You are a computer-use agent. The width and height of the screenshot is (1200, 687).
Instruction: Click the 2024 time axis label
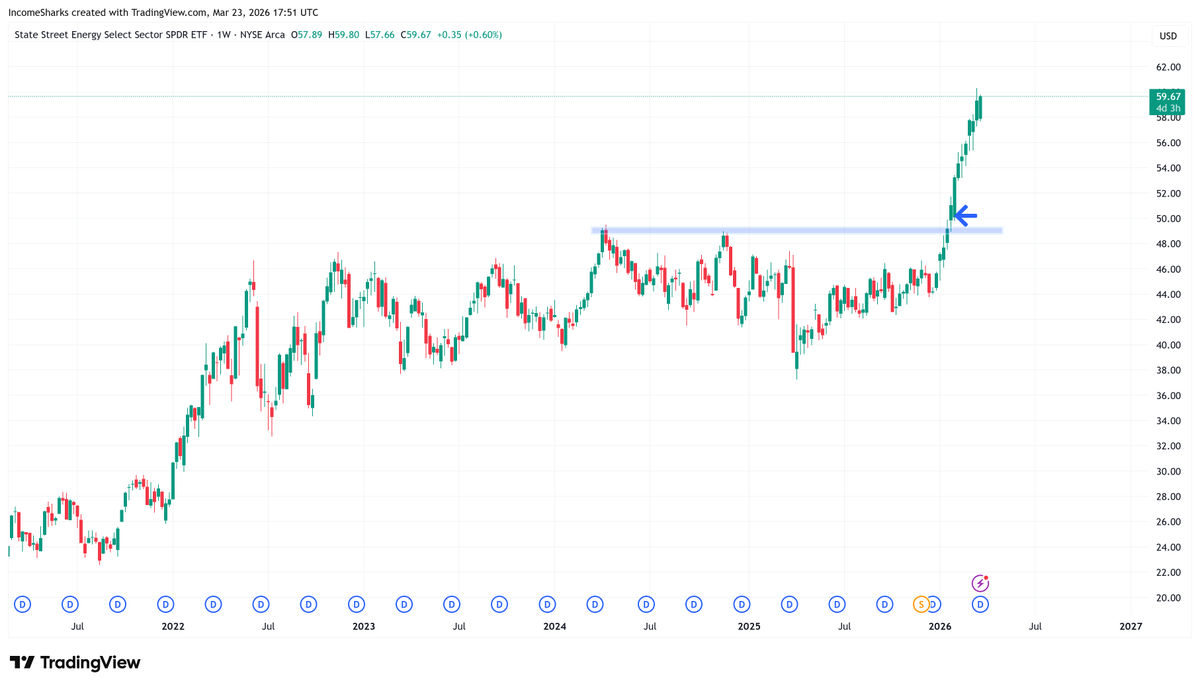click(555, 627)
